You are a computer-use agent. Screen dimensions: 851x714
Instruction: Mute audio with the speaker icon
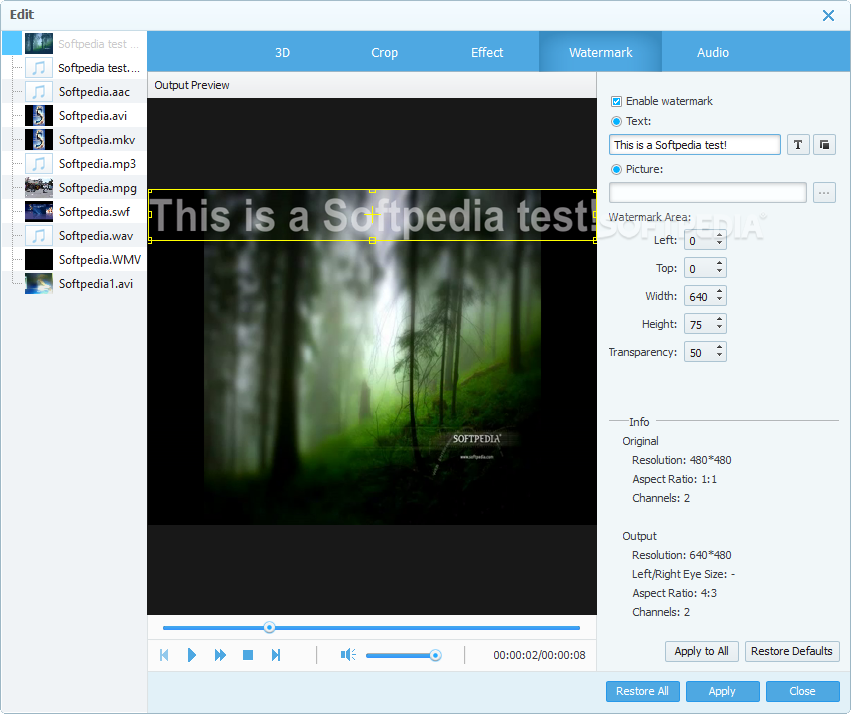(x=348, y=655)
